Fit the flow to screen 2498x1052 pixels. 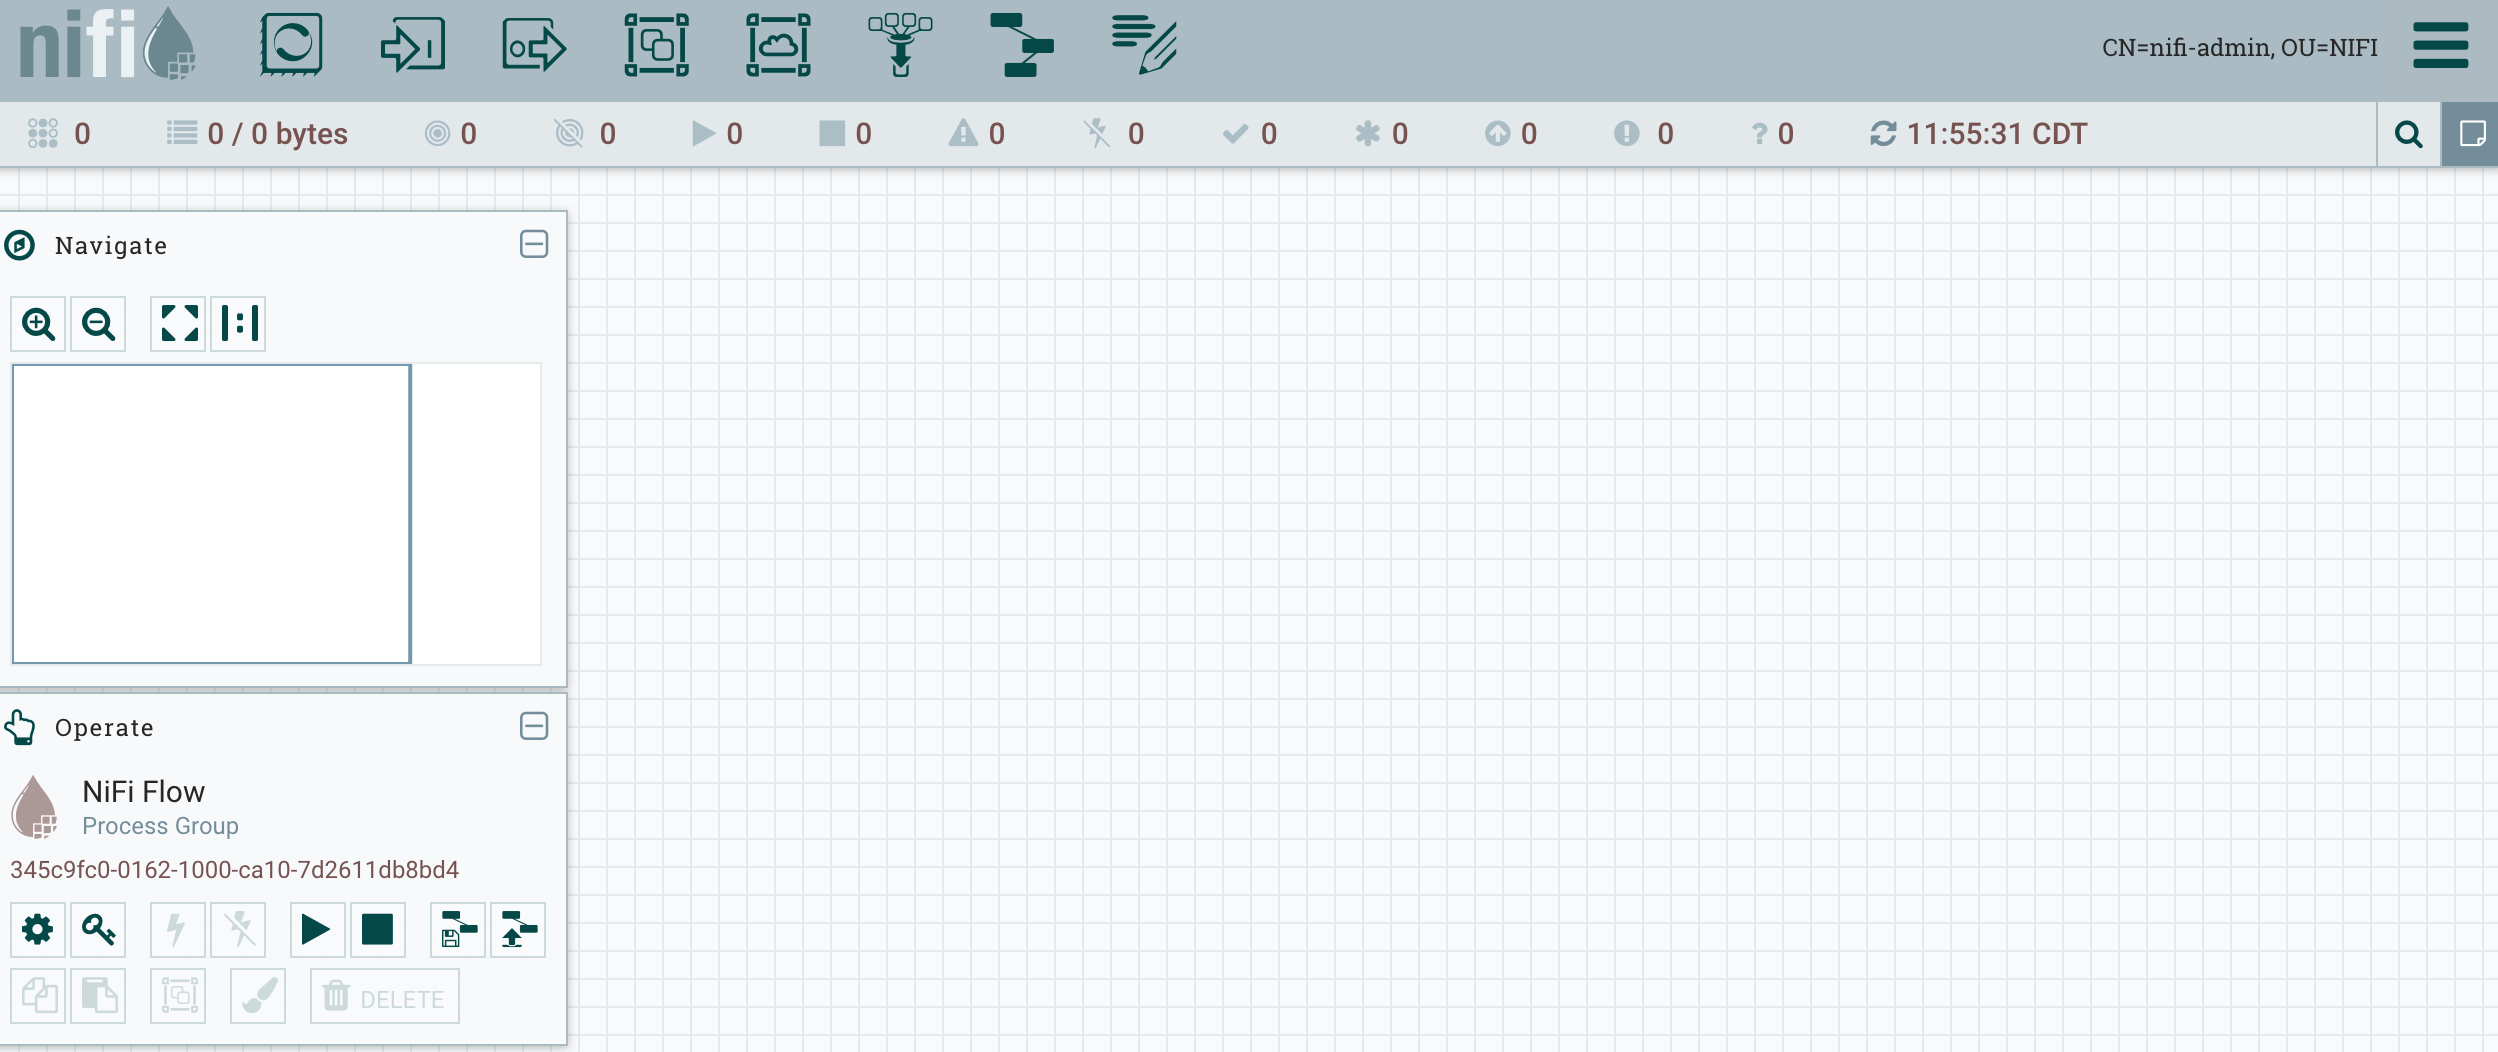point(178,324)
